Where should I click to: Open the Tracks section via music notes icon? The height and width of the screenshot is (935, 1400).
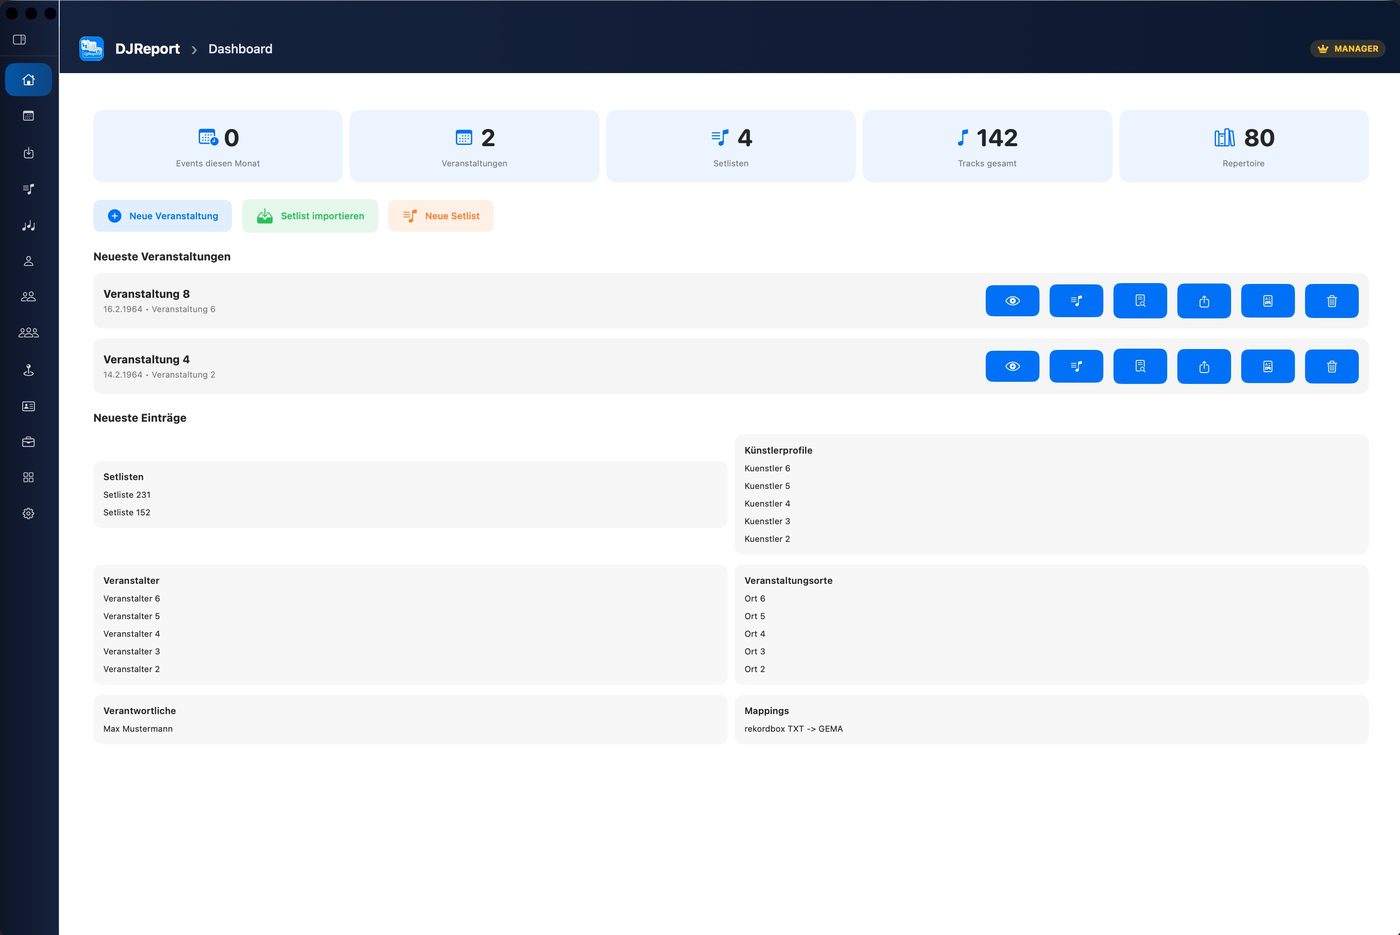(x=28, y=225)
